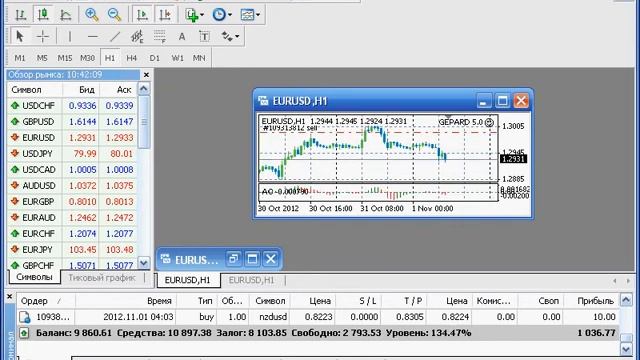The width and height of the screenshot is (640, 360).
Task: Sort by the Прибыль column header
Action: 591,301
